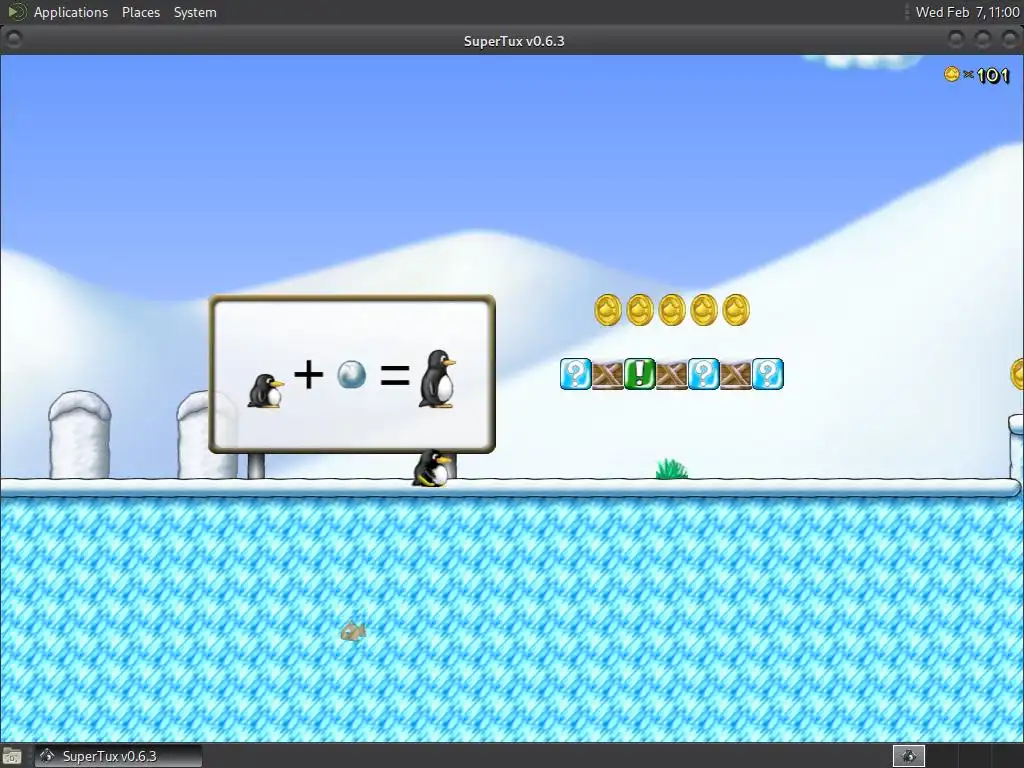Open the Applications menu
This screenshot has width=1024, height=768.
tap(71, 12)
